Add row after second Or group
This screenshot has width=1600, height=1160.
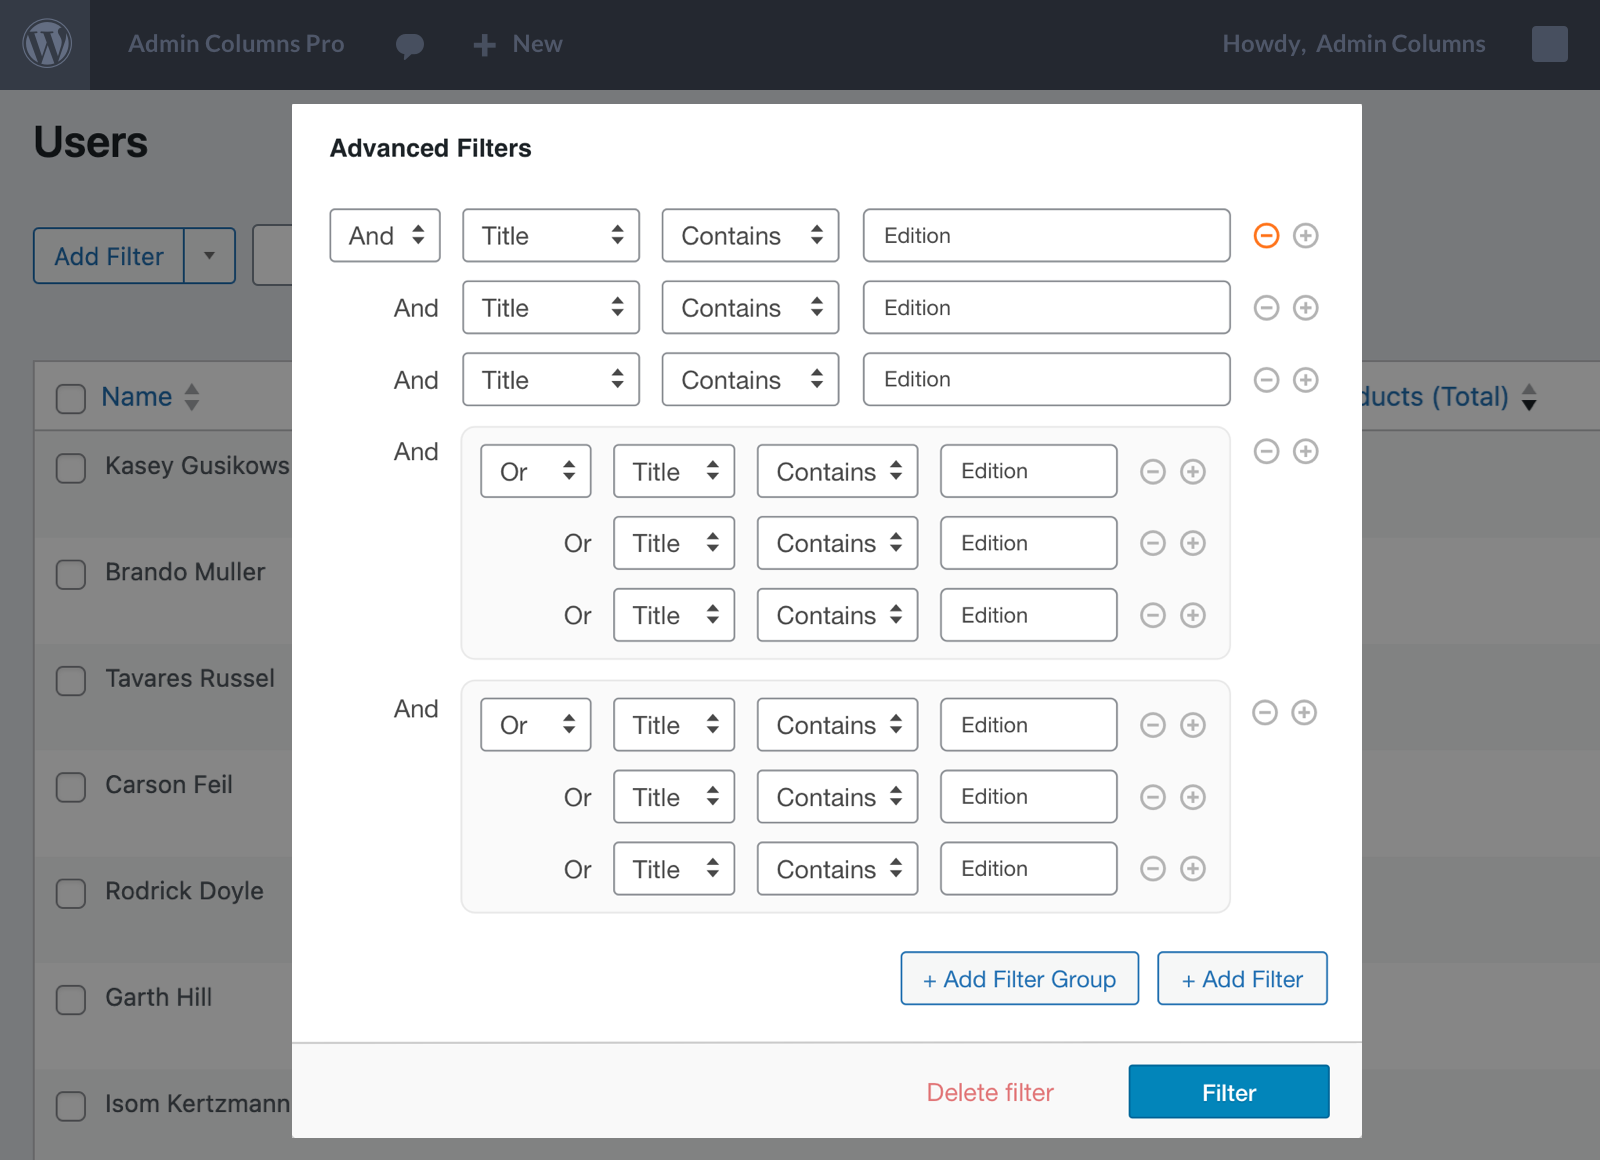point(1303,712)
